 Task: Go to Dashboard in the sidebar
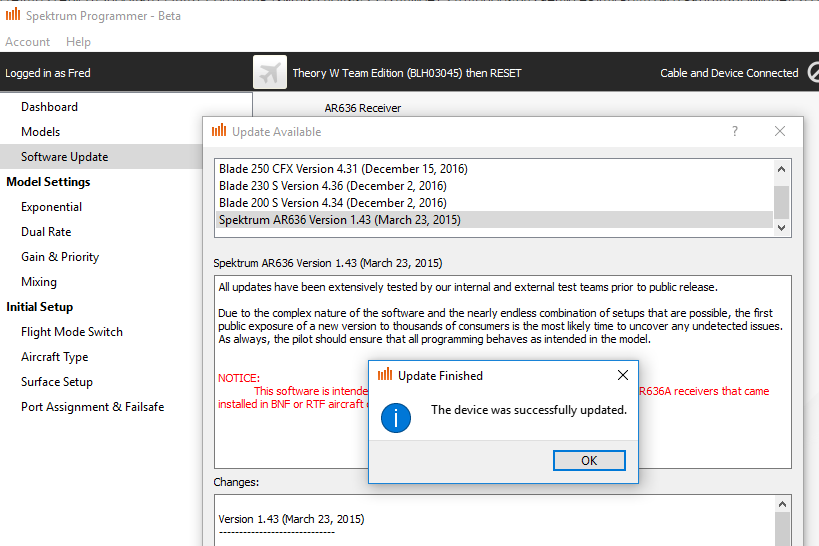[49, 107]
